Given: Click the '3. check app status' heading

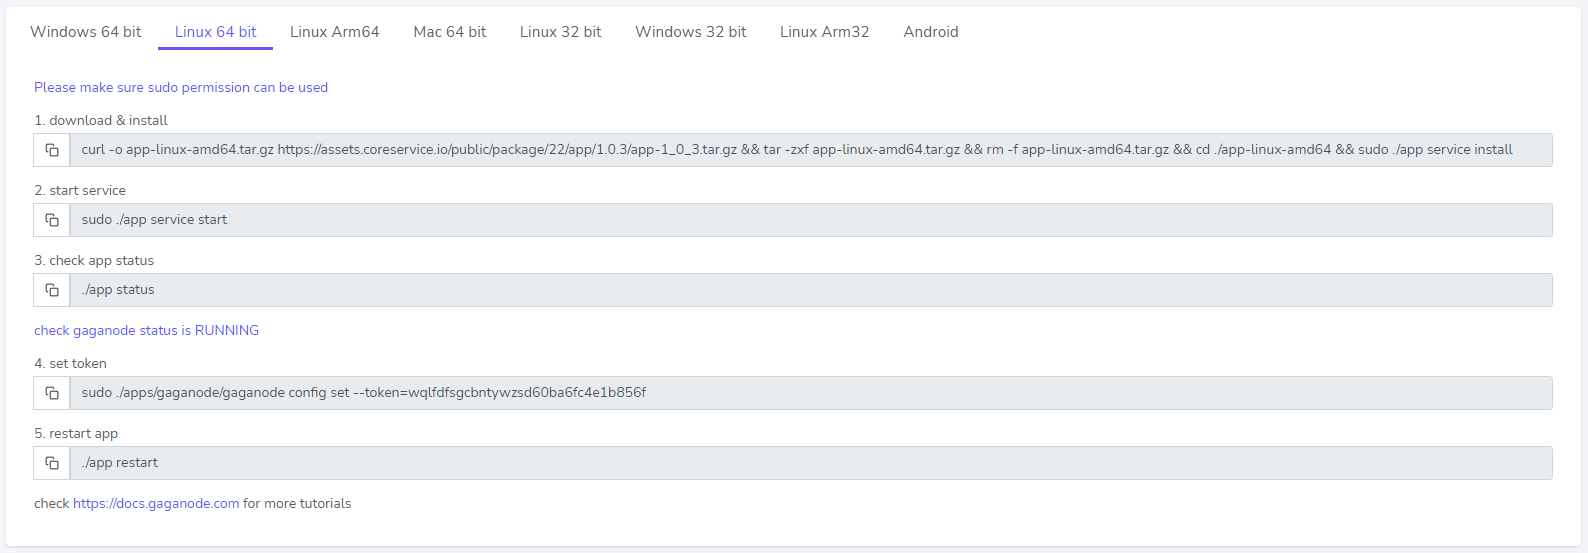Looking at the screenshot, I should [x=94, y=261].
